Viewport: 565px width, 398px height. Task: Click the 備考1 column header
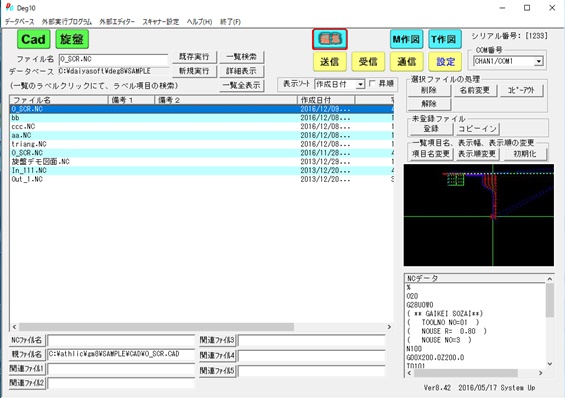(x=131, y=100)
